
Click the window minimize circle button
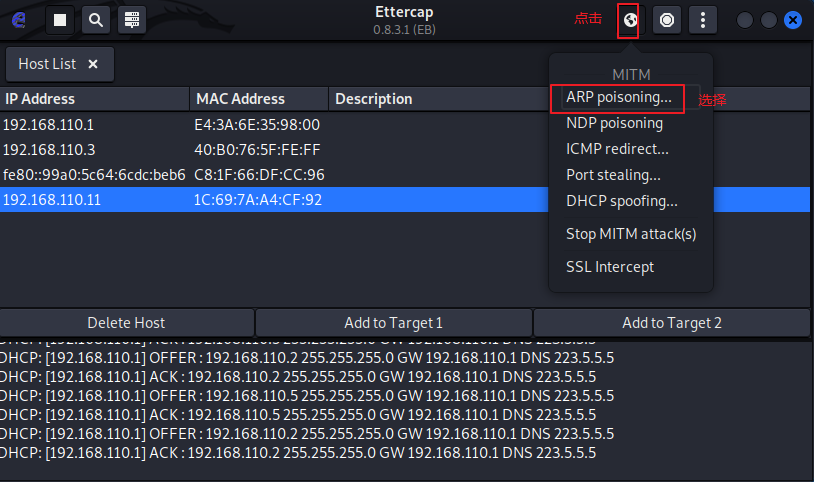point(744,20)
